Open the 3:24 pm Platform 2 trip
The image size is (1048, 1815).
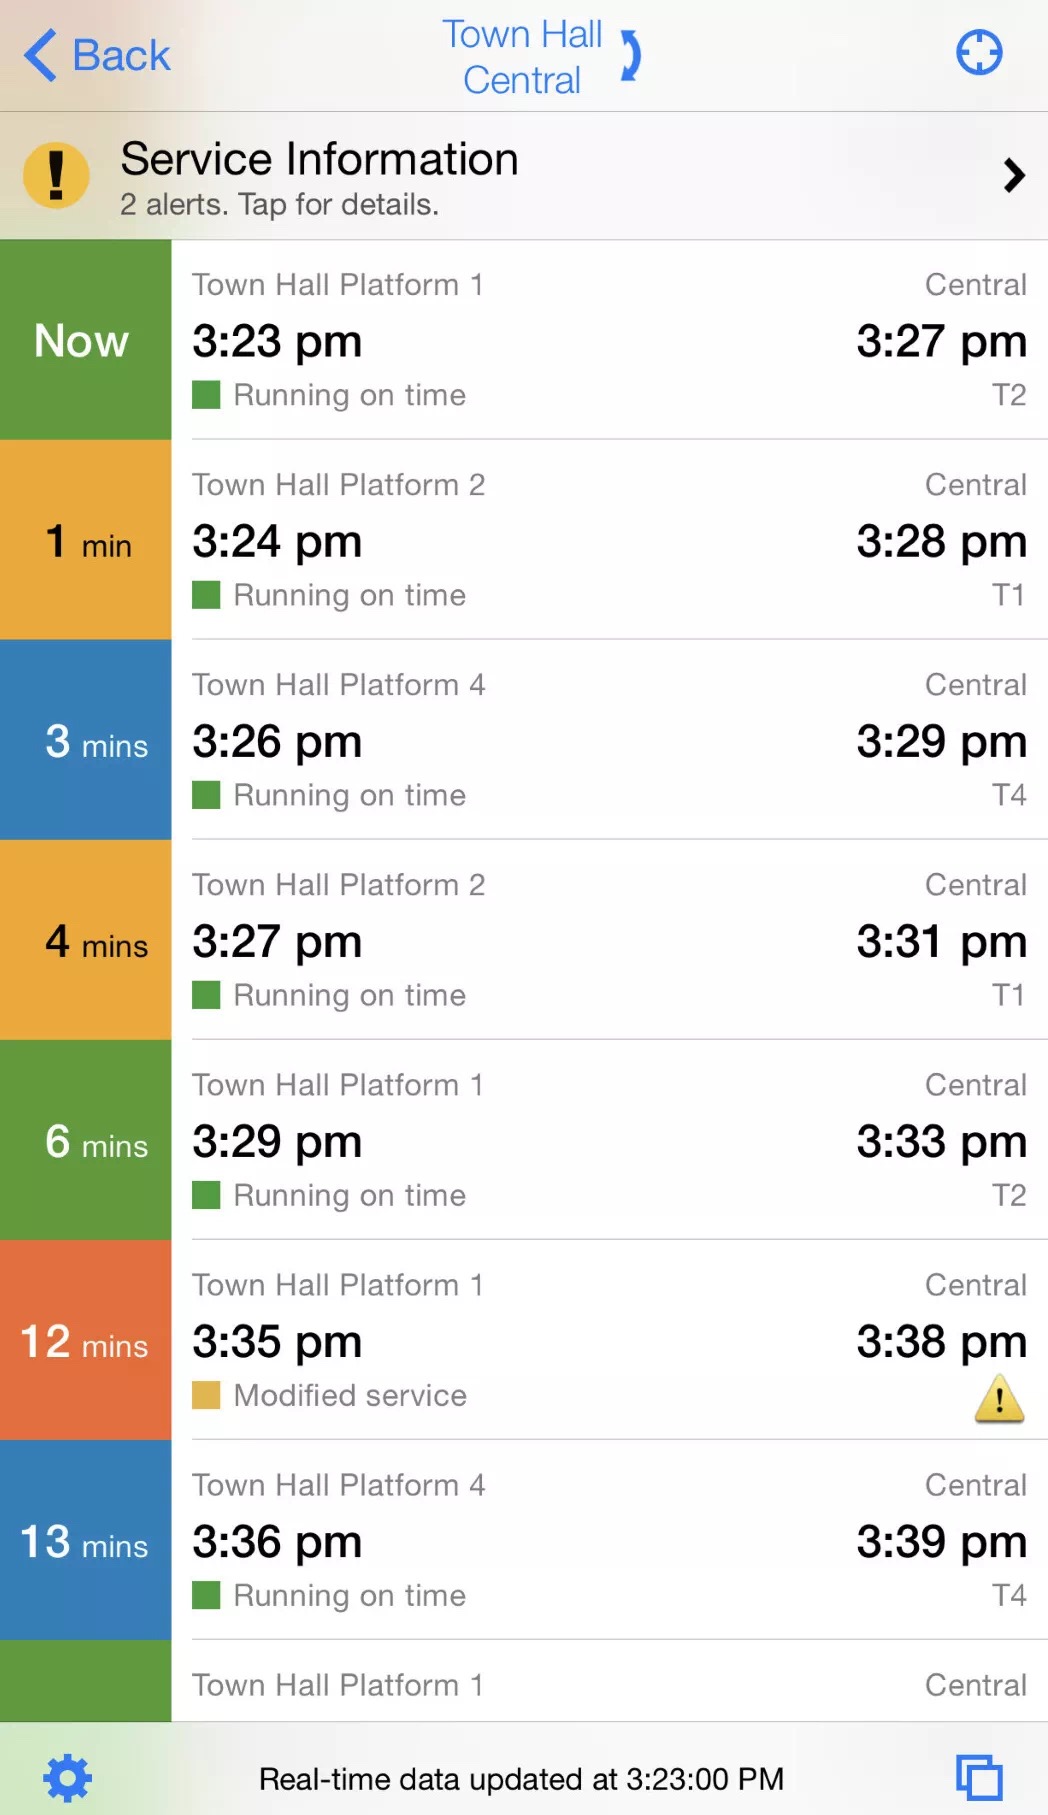(608, 540)
